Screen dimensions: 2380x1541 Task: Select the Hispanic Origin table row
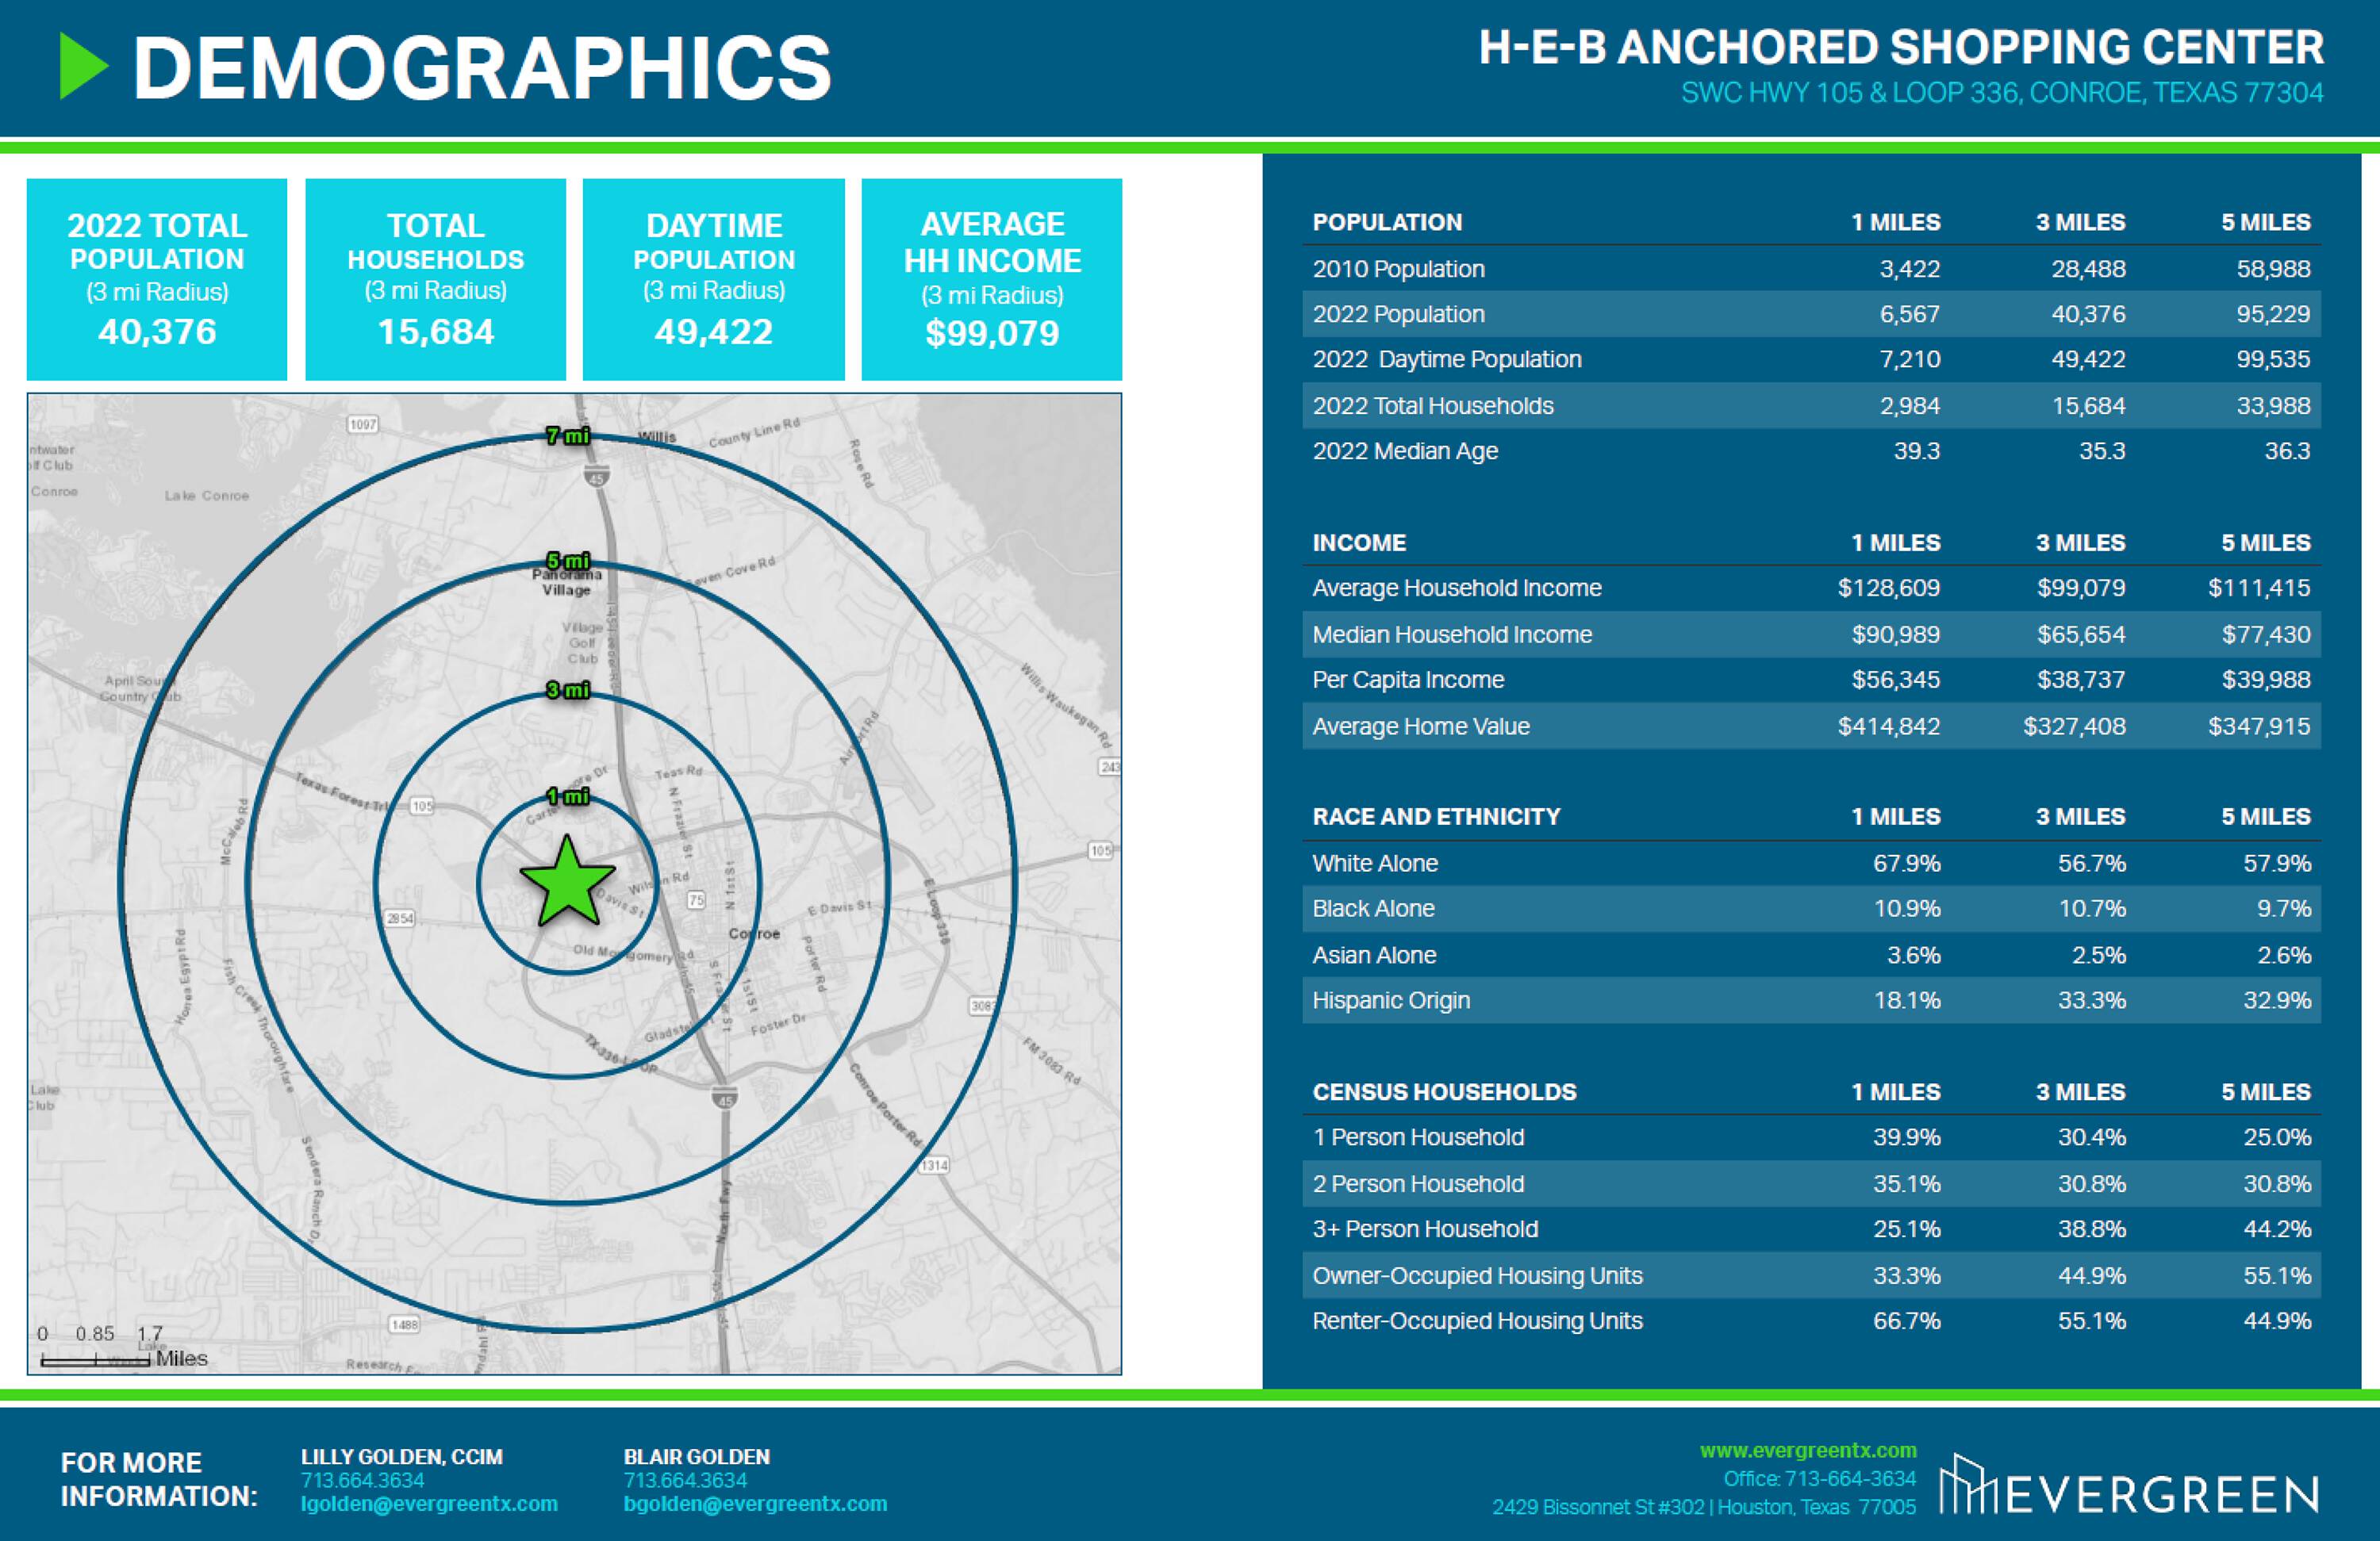tap(1810, 1000)
